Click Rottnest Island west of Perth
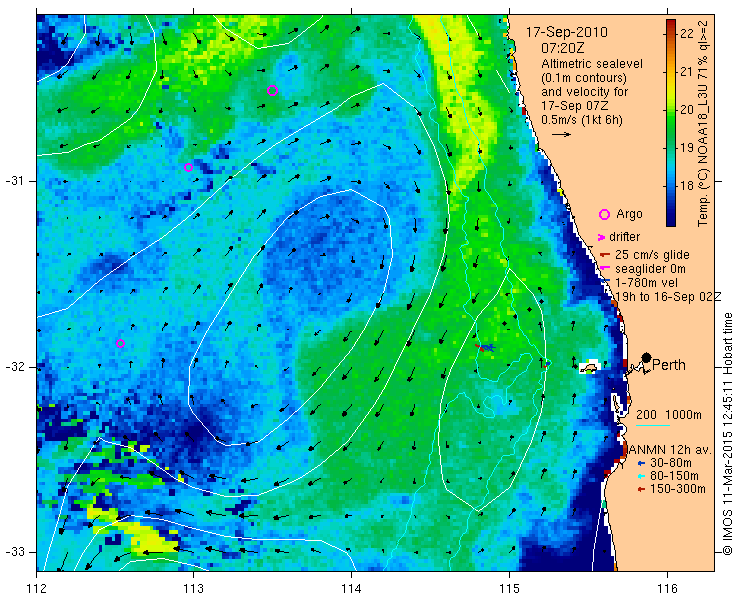Viewport: 740px width, 600px height. (x=589, y=367)
